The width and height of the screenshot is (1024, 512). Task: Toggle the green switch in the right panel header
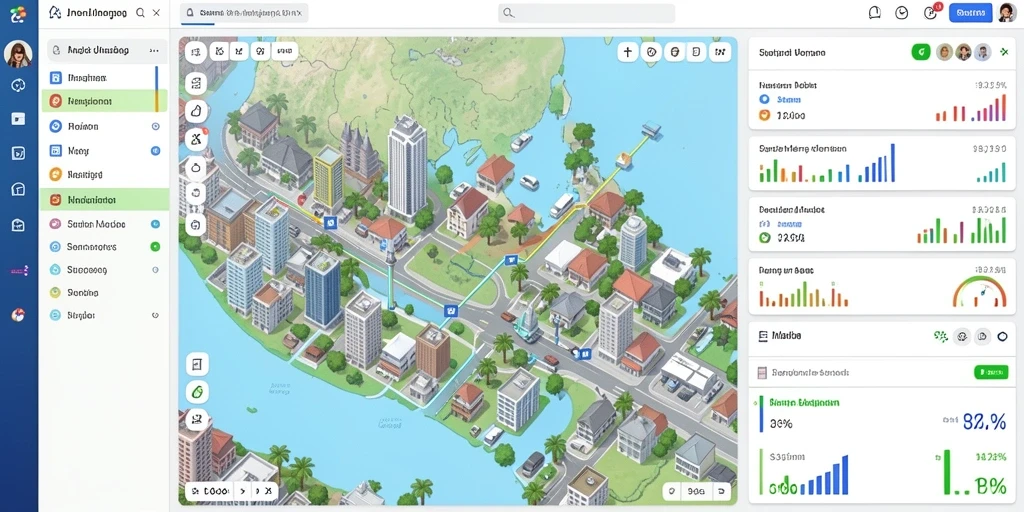[x=921, y=52]
